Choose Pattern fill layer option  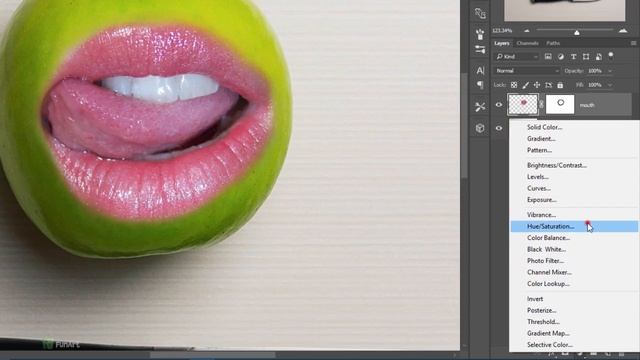click(x=574, y=150)
